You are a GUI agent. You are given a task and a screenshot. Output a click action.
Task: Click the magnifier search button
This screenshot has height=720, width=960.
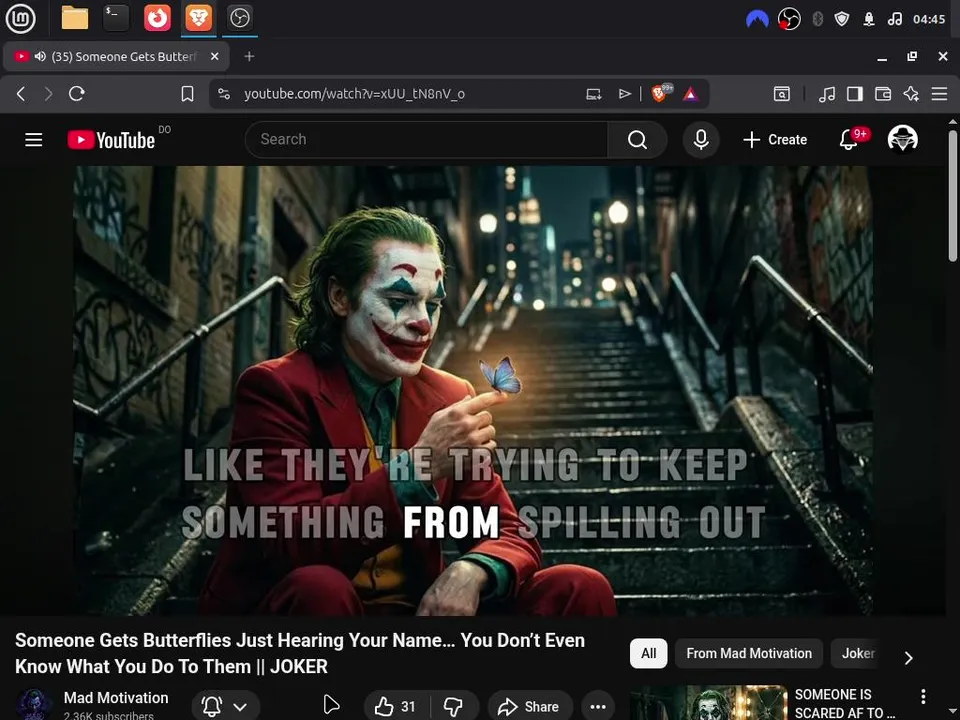(637, 140)
